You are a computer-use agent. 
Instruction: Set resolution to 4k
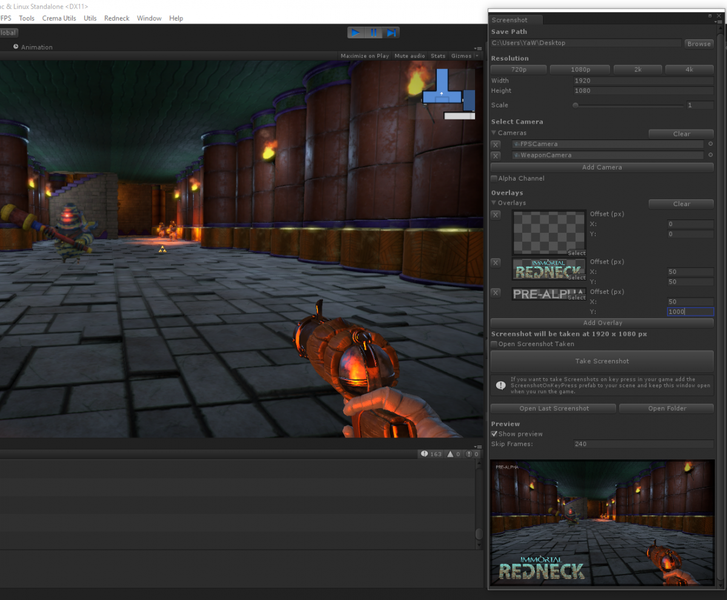(689, 69)
